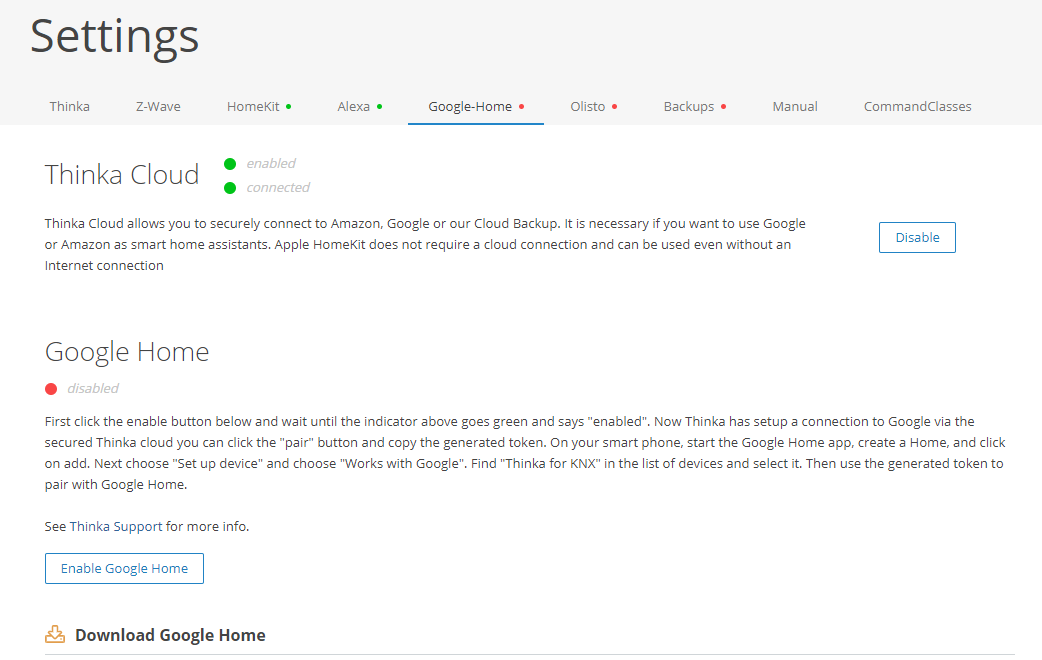1042x660 pixels.
Task: Expand the Download Google Home section
Action: click(x=170, y=635)
